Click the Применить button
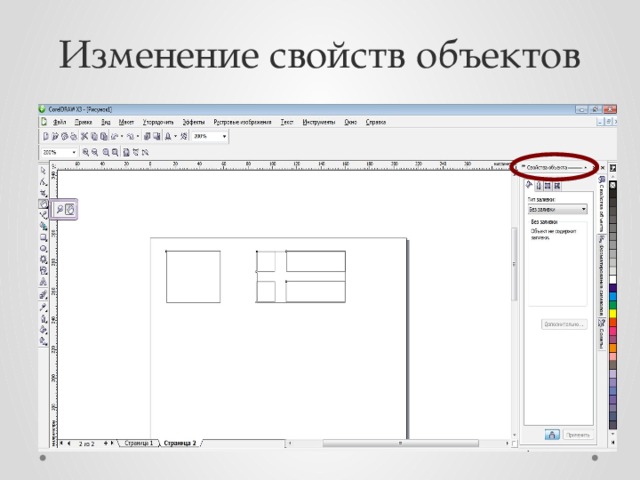 578,435
